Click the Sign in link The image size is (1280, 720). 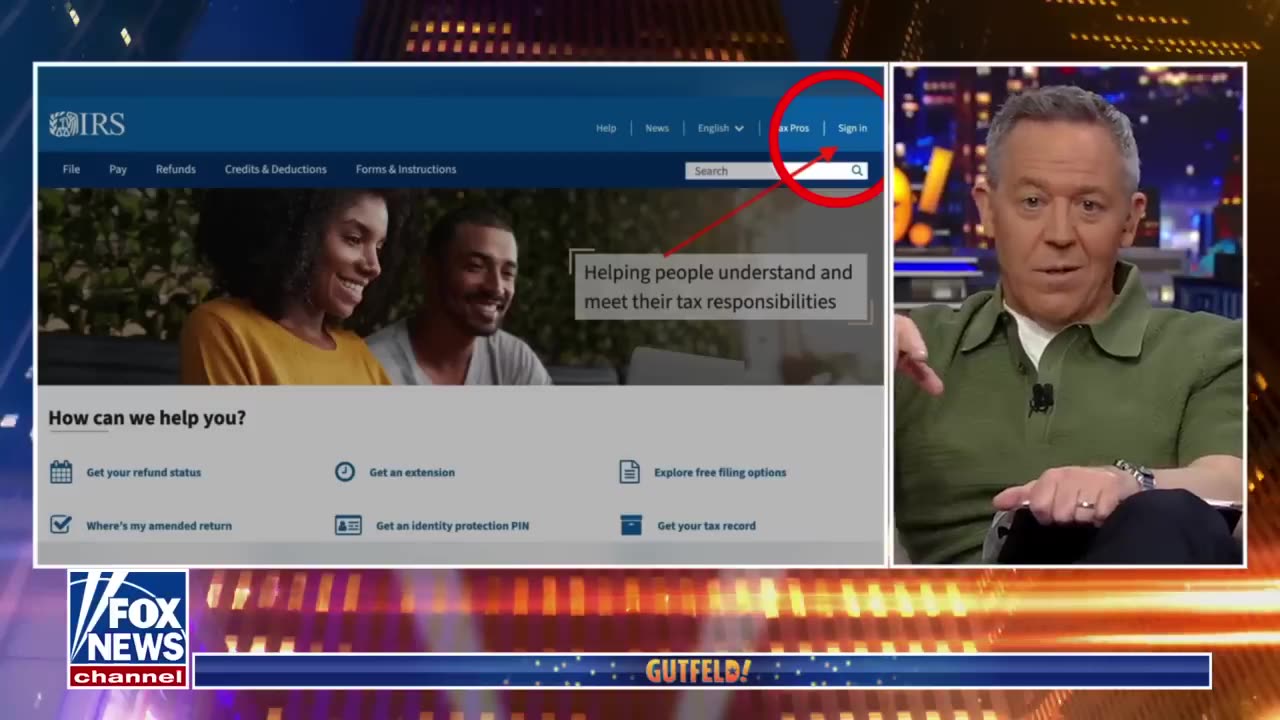click(x=852, y=128)
